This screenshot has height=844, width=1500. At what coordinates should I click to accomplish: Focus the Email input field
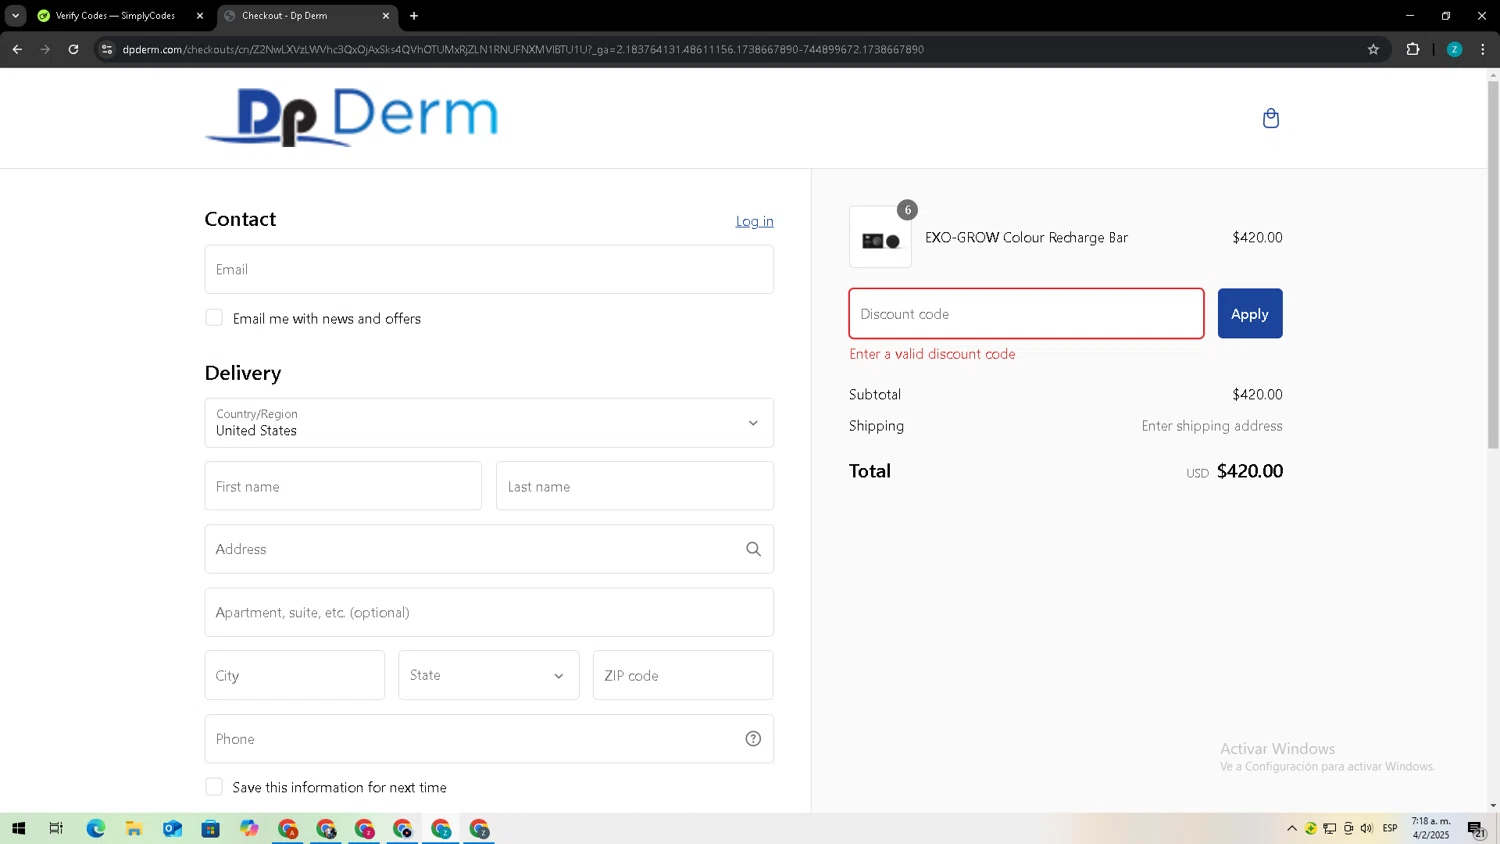pos(489,269)
